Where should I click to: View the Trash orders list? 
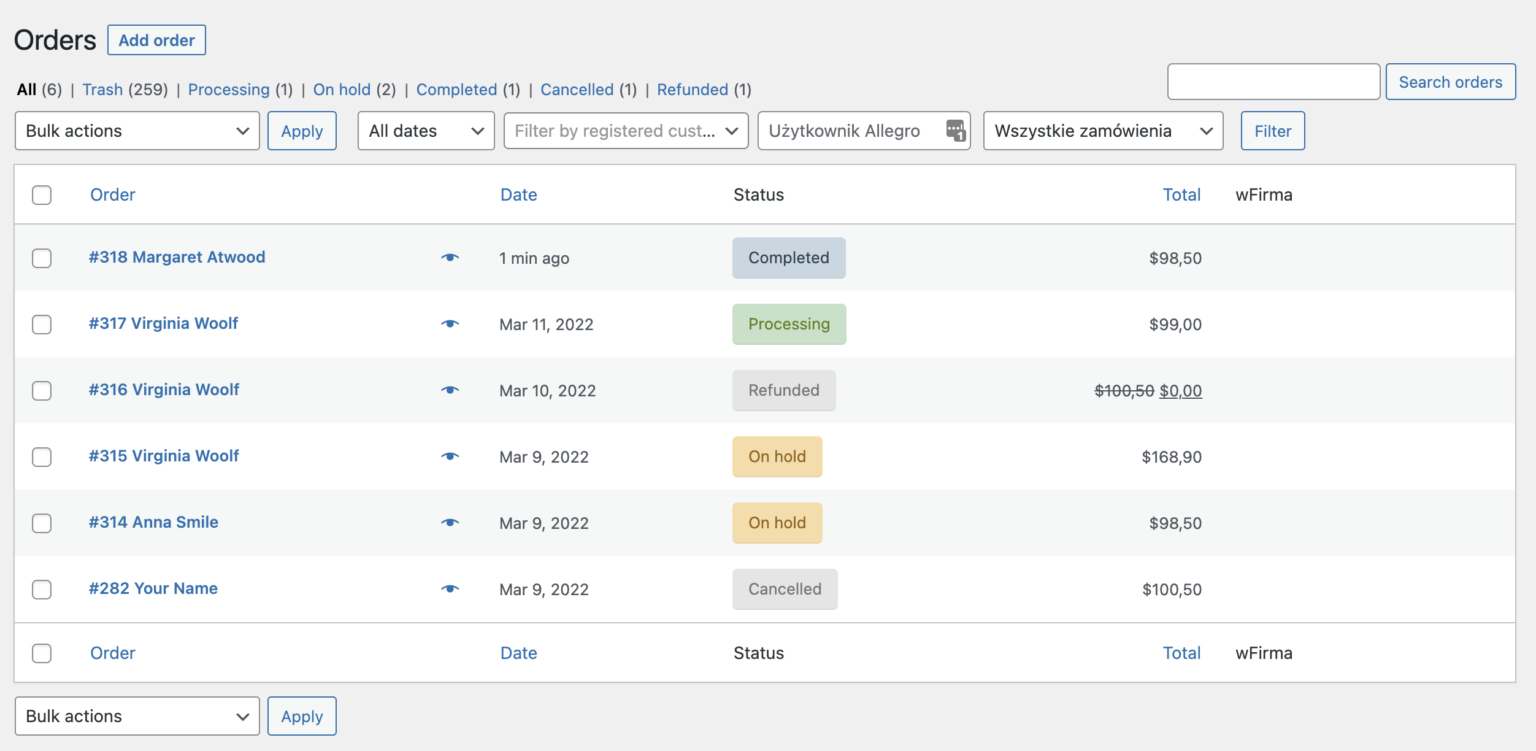(102, 89)
